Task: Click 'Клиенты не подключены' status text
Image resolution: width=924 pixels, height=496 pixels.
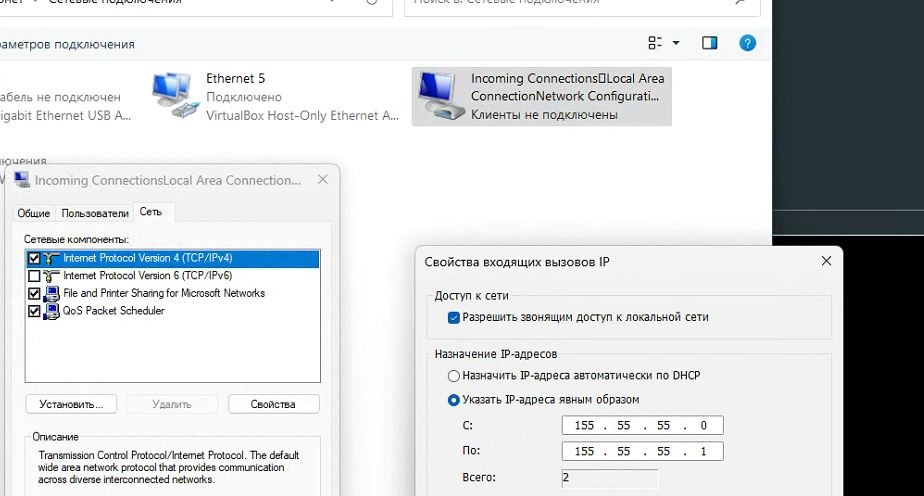Action: [x=544, y=115]
